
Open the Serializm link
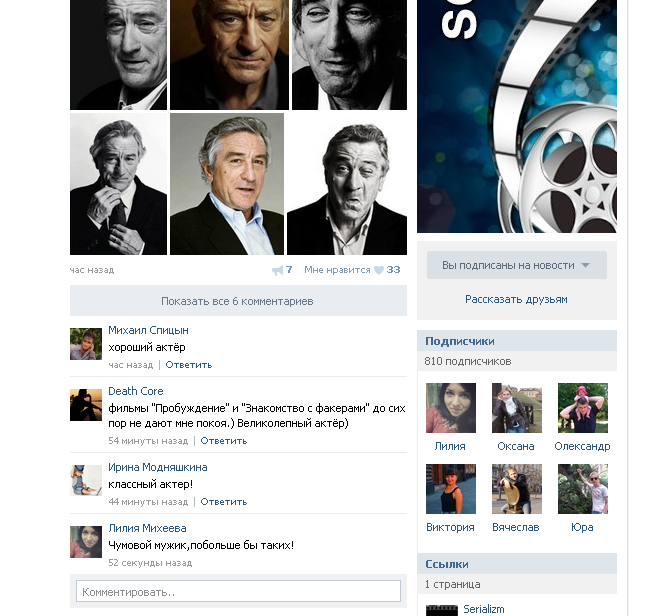484,609
